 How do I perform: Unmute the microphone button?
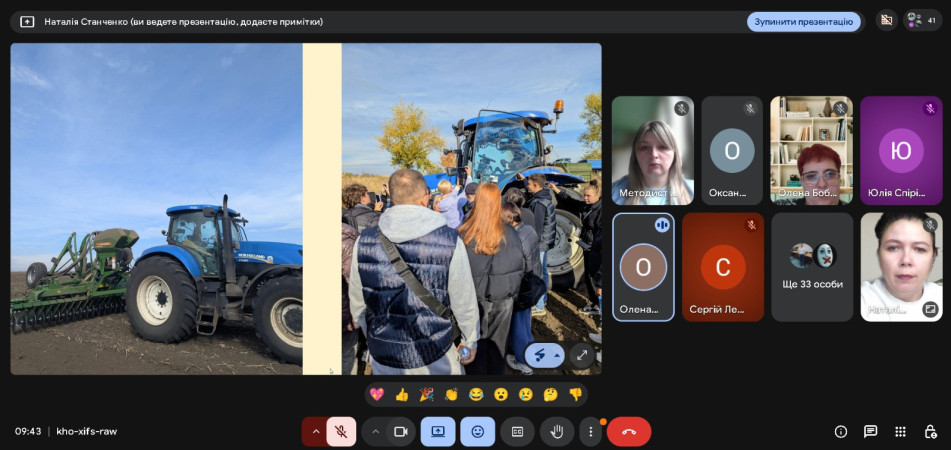[341, 432]
